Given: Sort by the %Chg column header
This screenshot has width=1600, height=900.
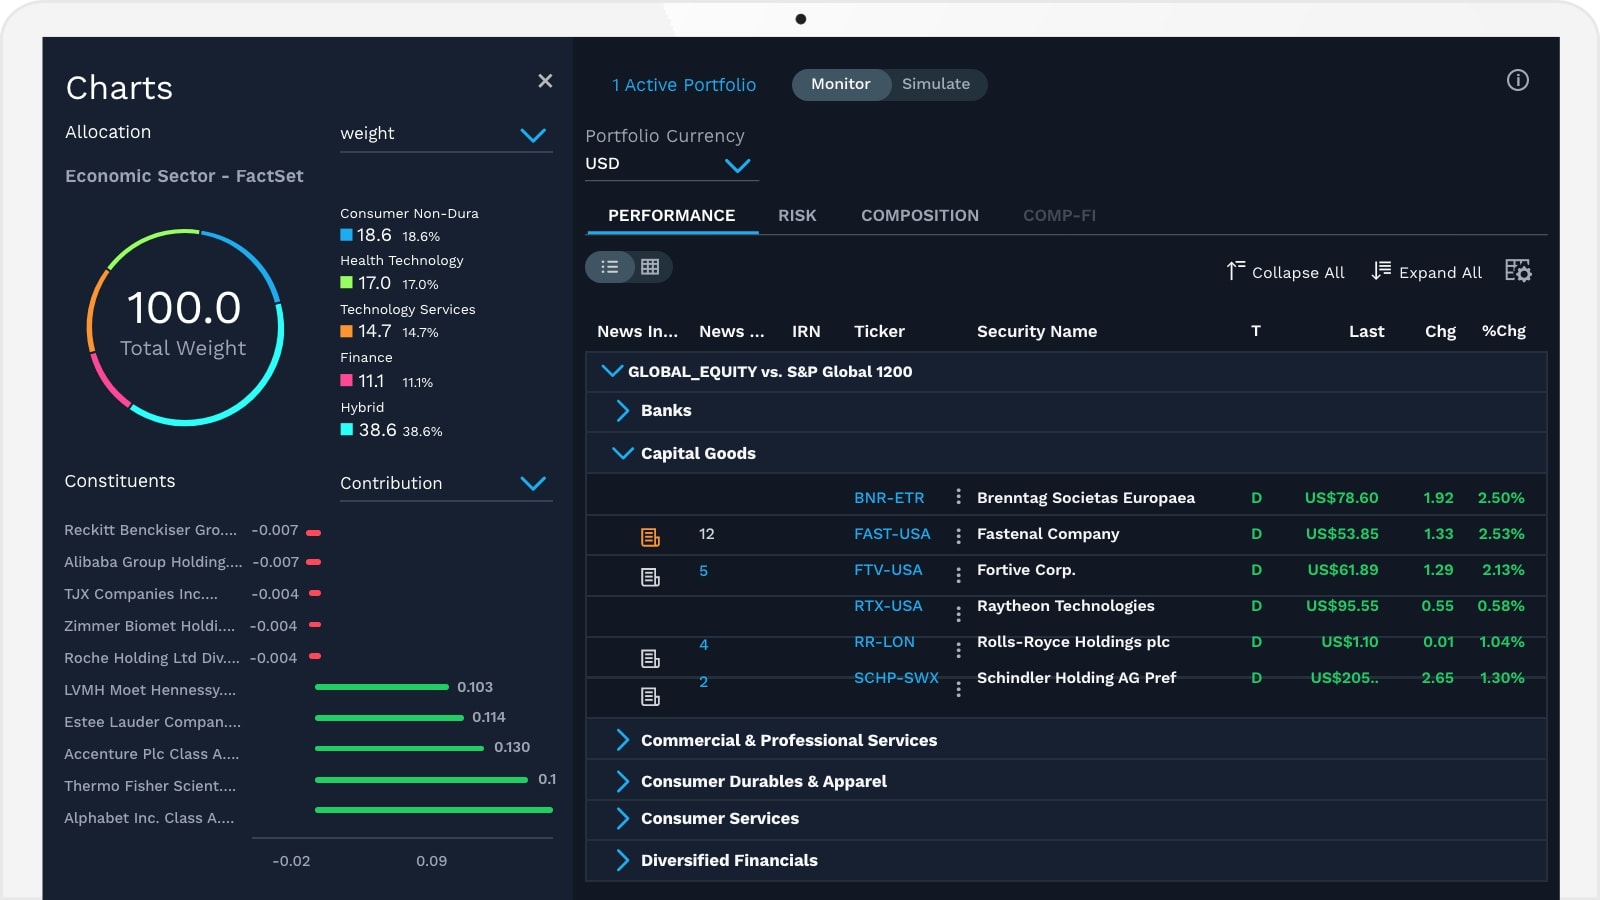Looking at the screenshot, I should 1503,331.
